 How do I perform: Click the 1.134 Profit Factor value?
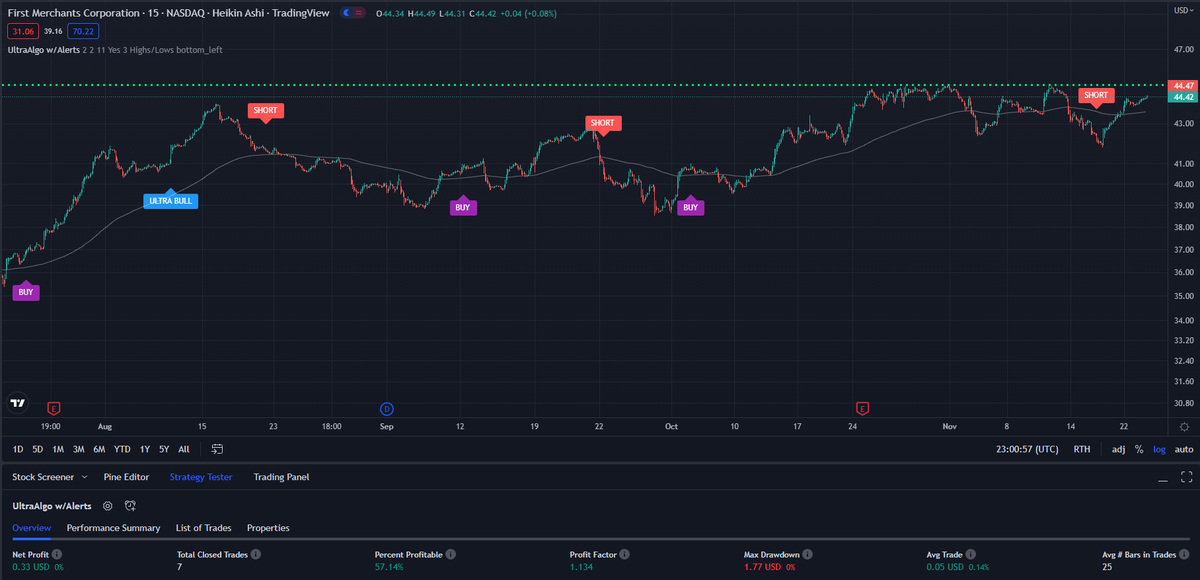pos(581,567)
